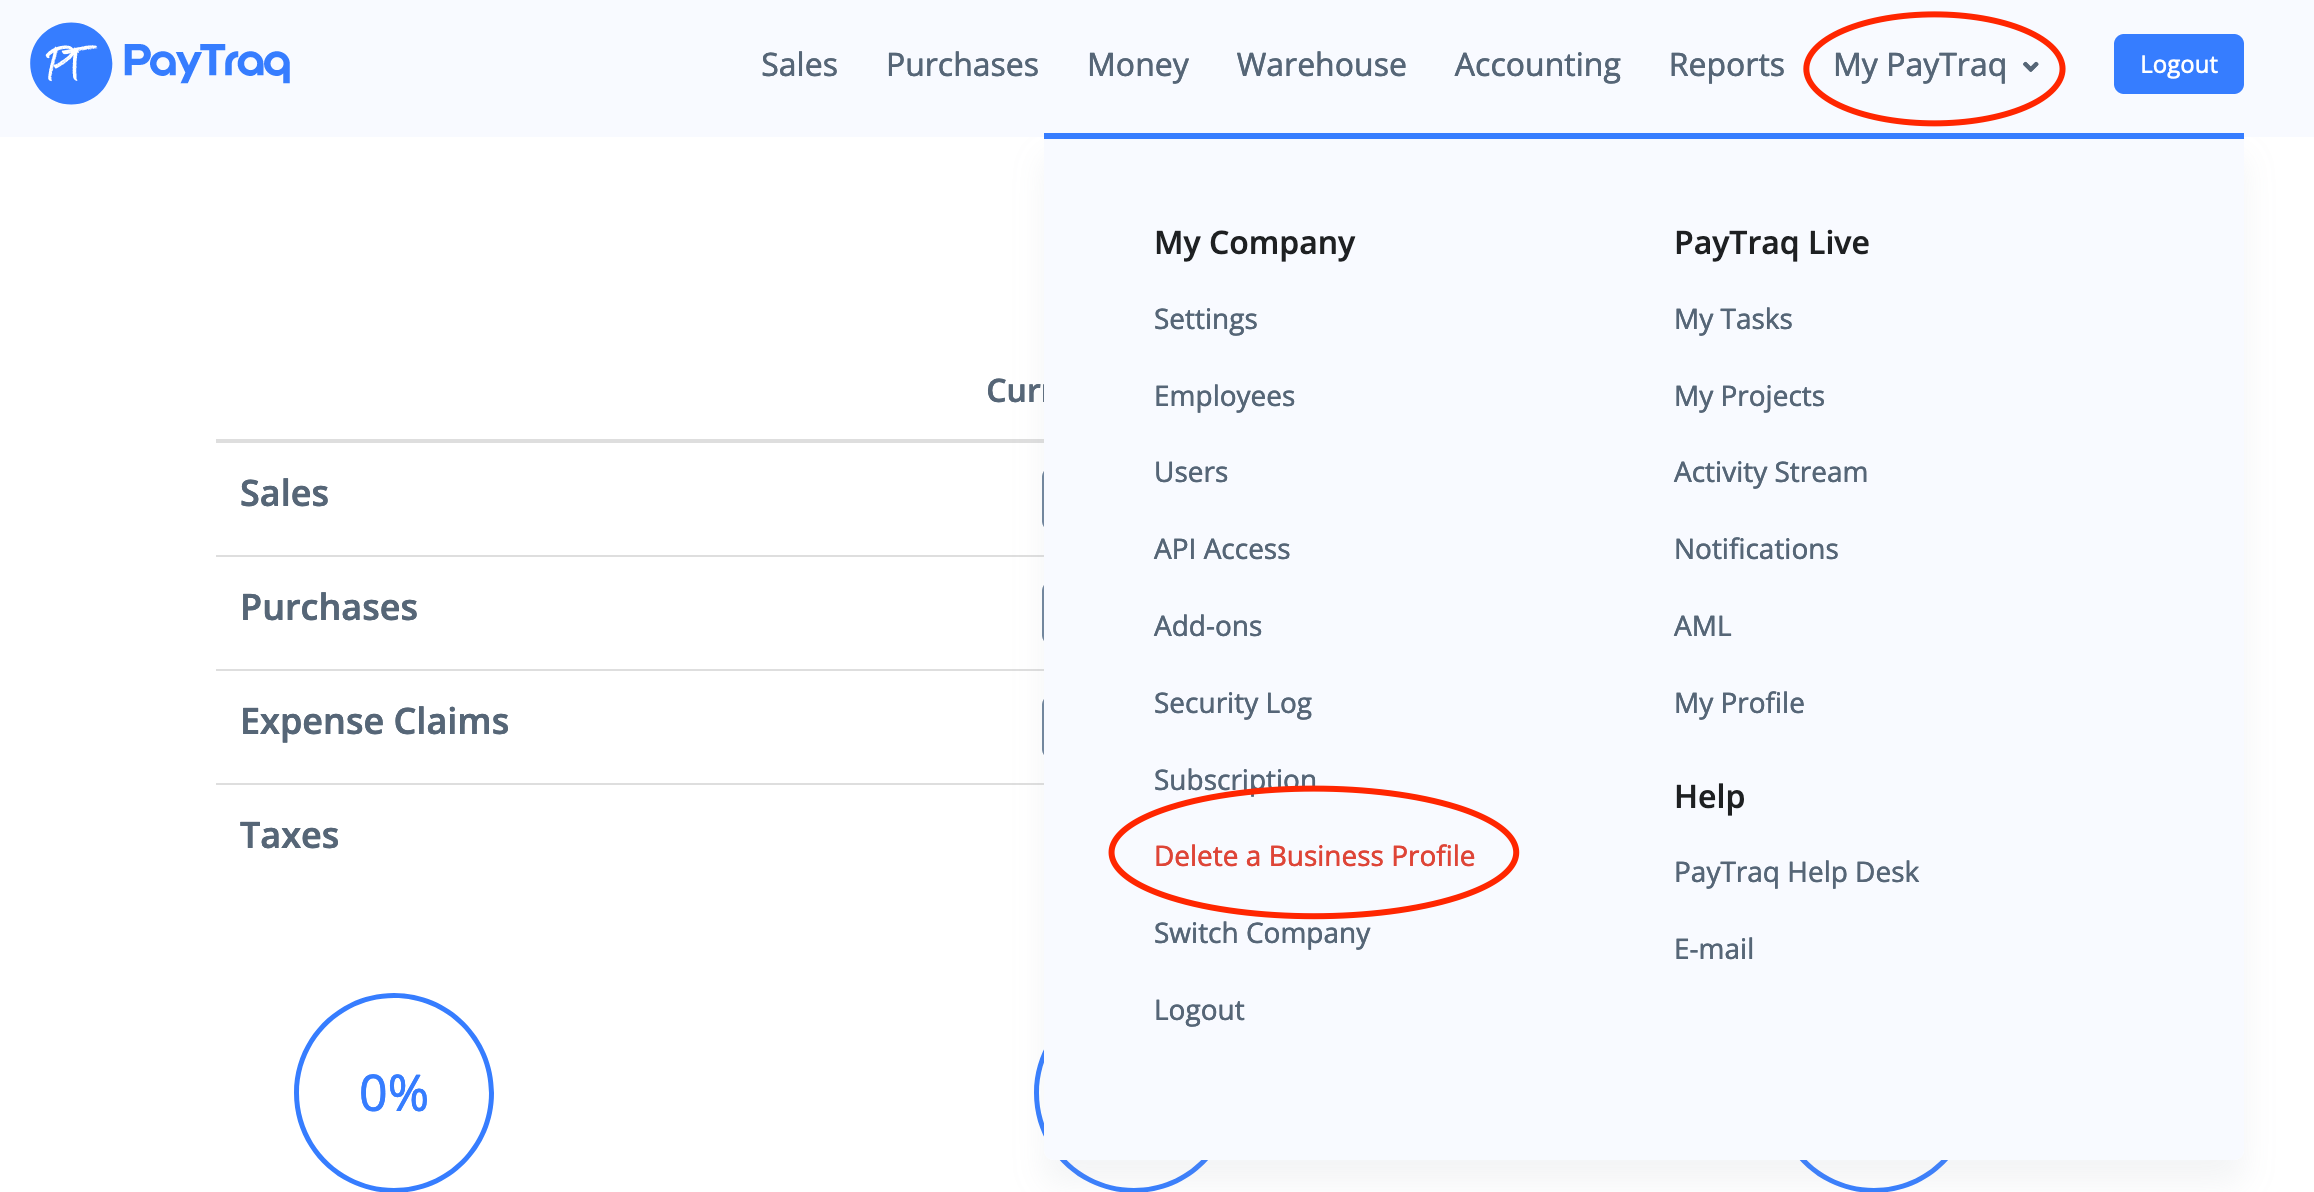This screenshot has height=1192, width=2314.
Task: Choose Switch Company
Action: pos(1262,933)
